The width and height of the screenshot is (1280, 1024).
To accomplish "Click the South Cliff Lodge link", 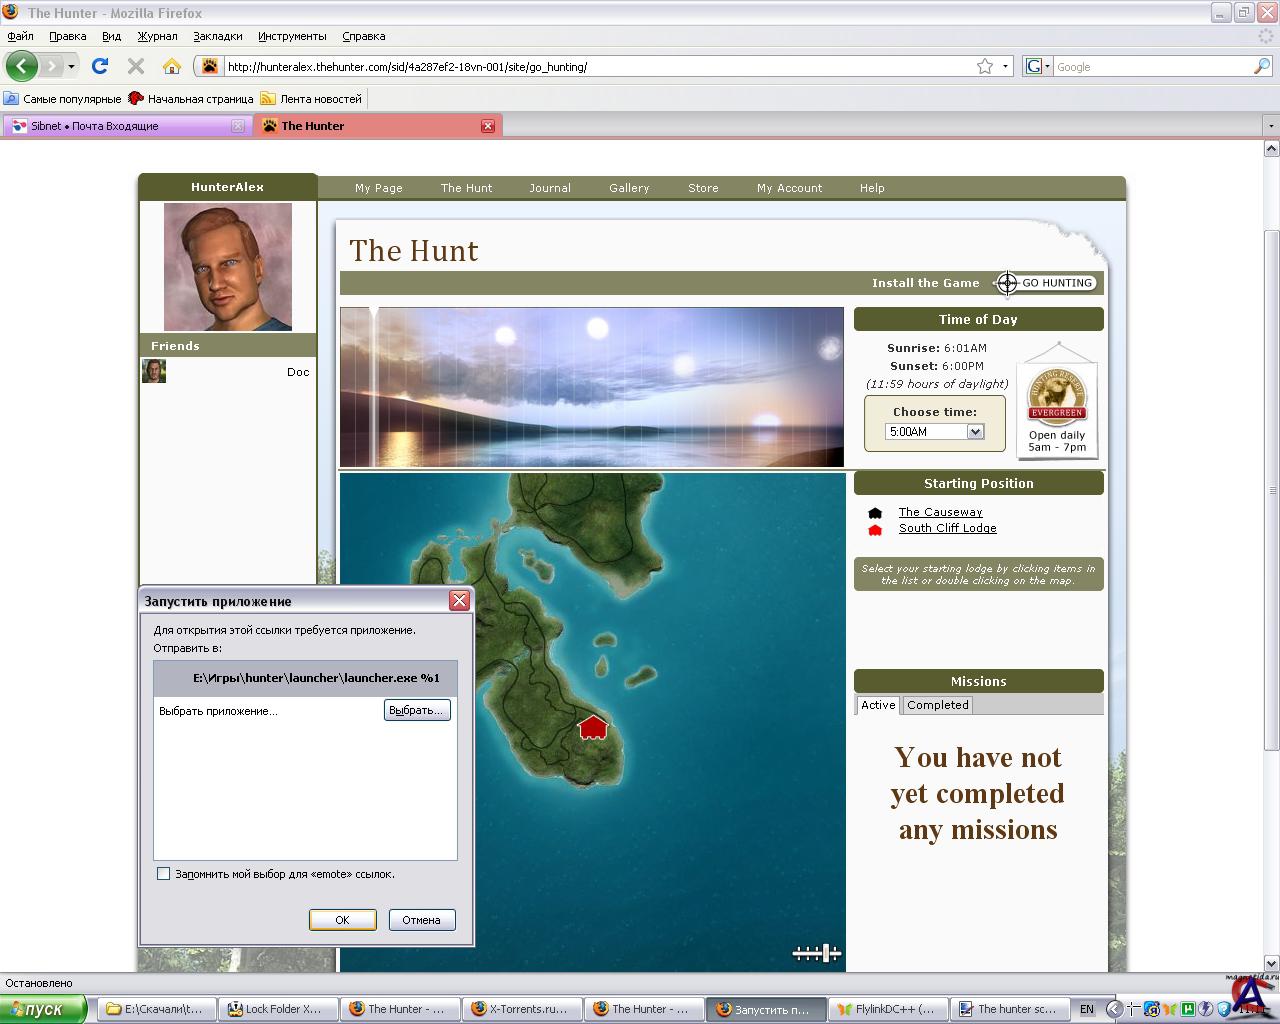I will pyautogui.click(x=947, y=528).
